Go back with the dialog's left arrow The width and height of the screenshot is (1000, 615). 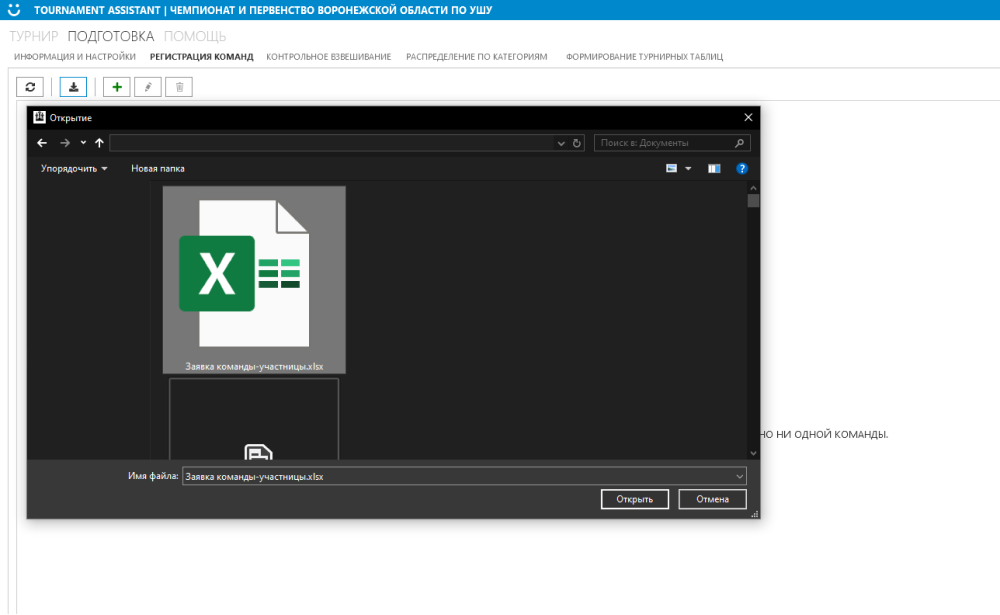(42, 143)
